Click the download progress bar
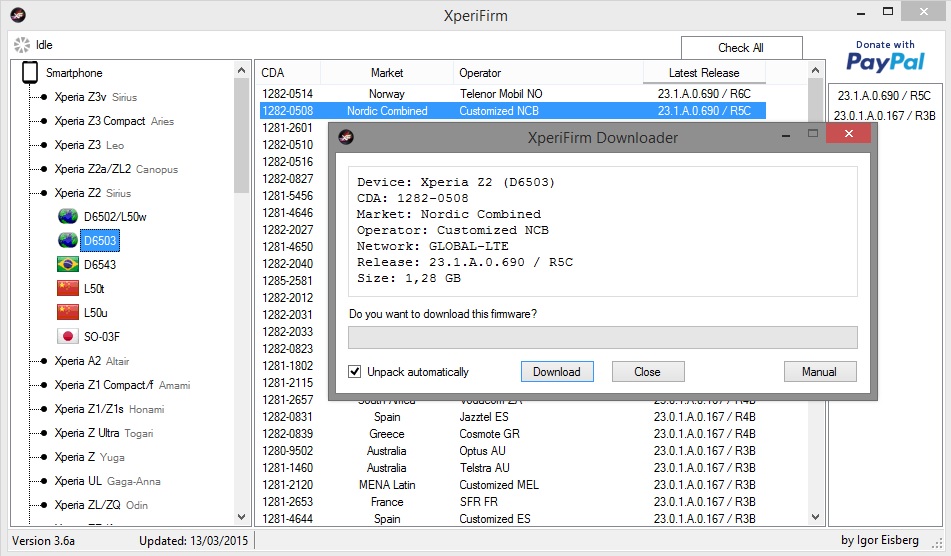This screenshot has width=951, height=556. 602,337
